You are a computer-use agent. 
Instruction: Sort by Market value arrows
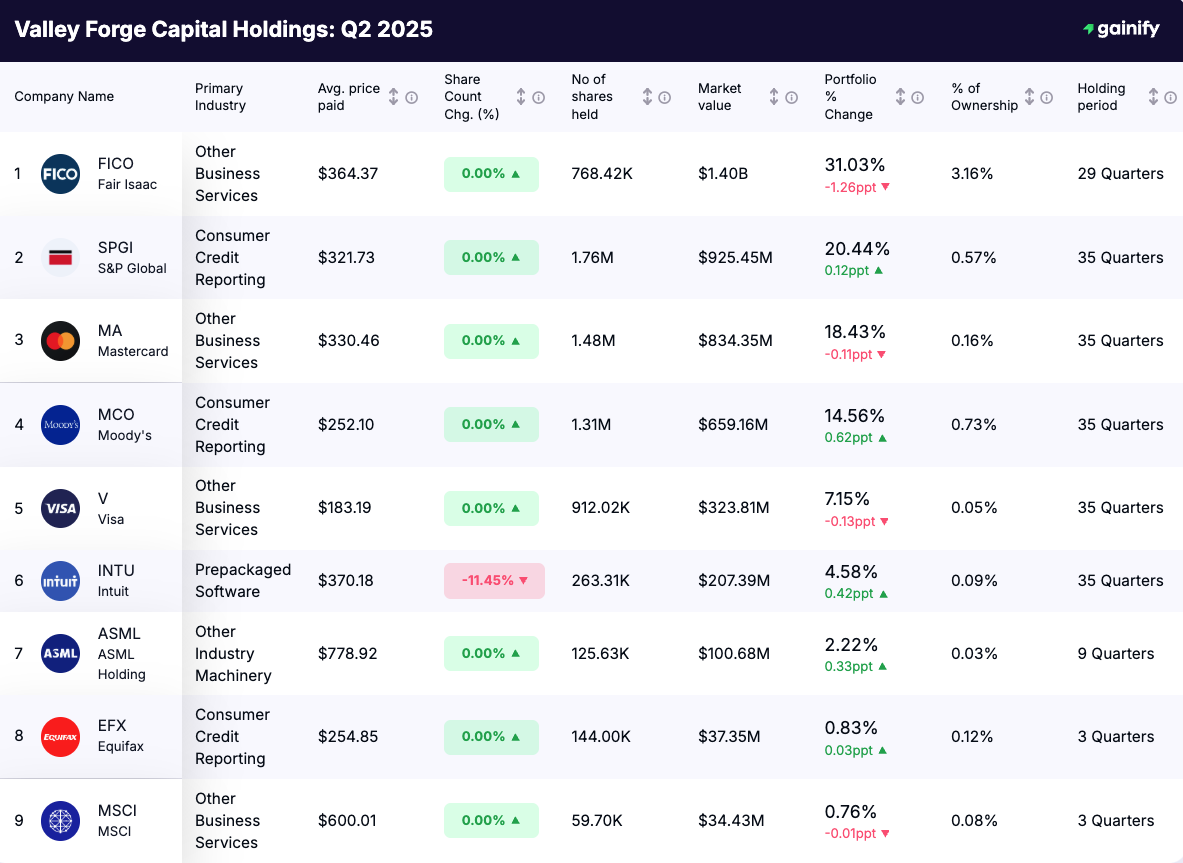pos(774,97)
